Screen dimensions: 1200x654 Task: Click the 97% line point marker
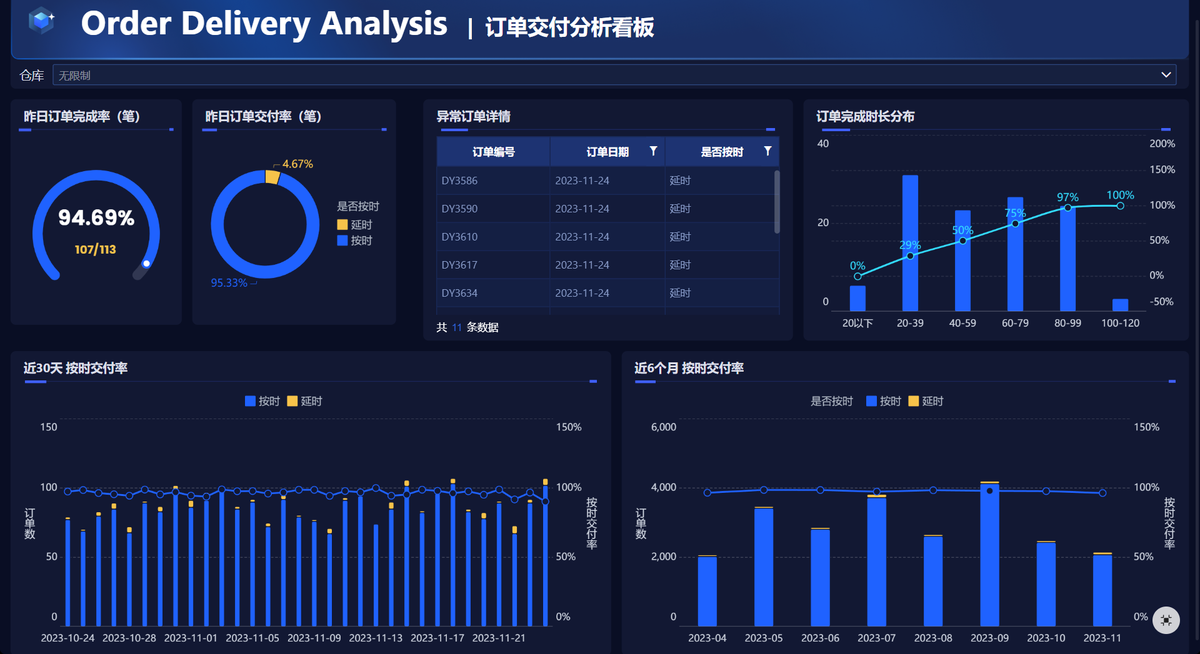(1067, 207)
